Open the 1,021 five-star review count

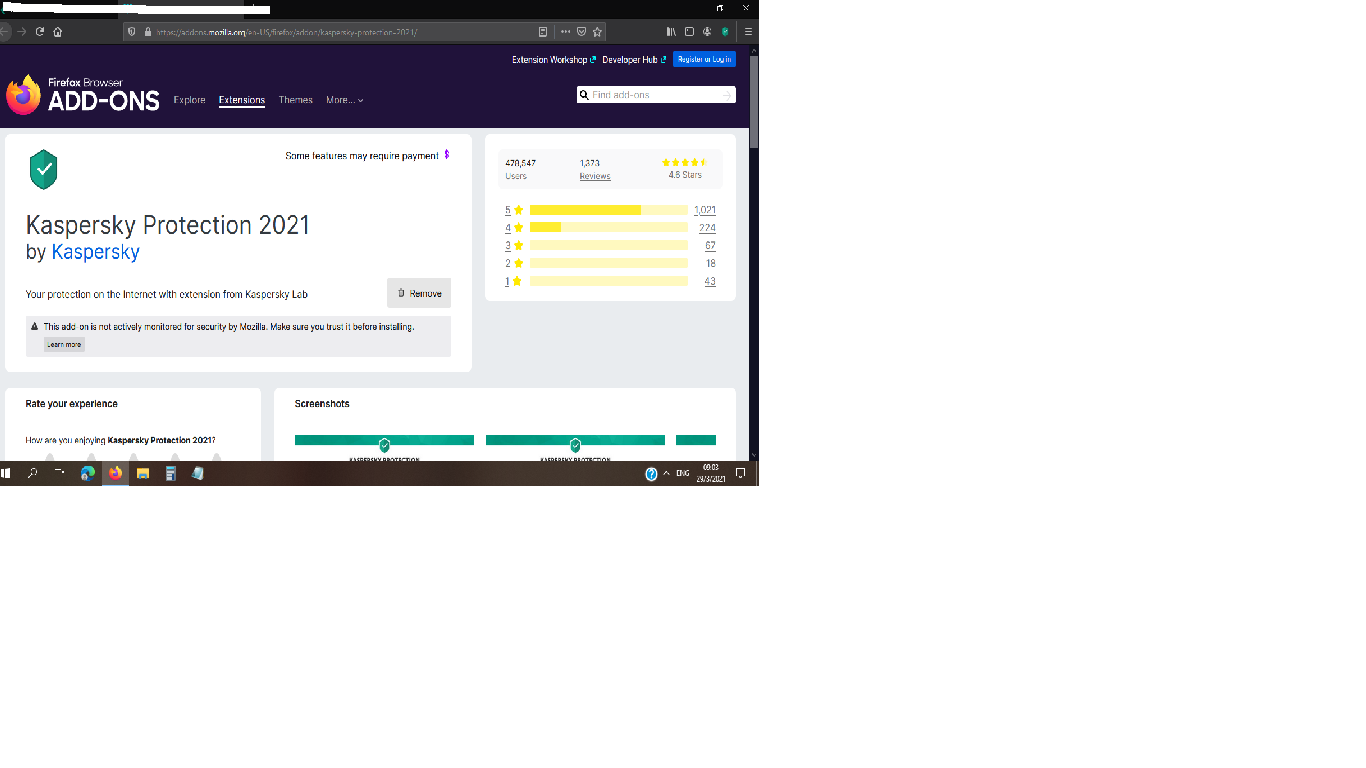click(x=705, y=210)
